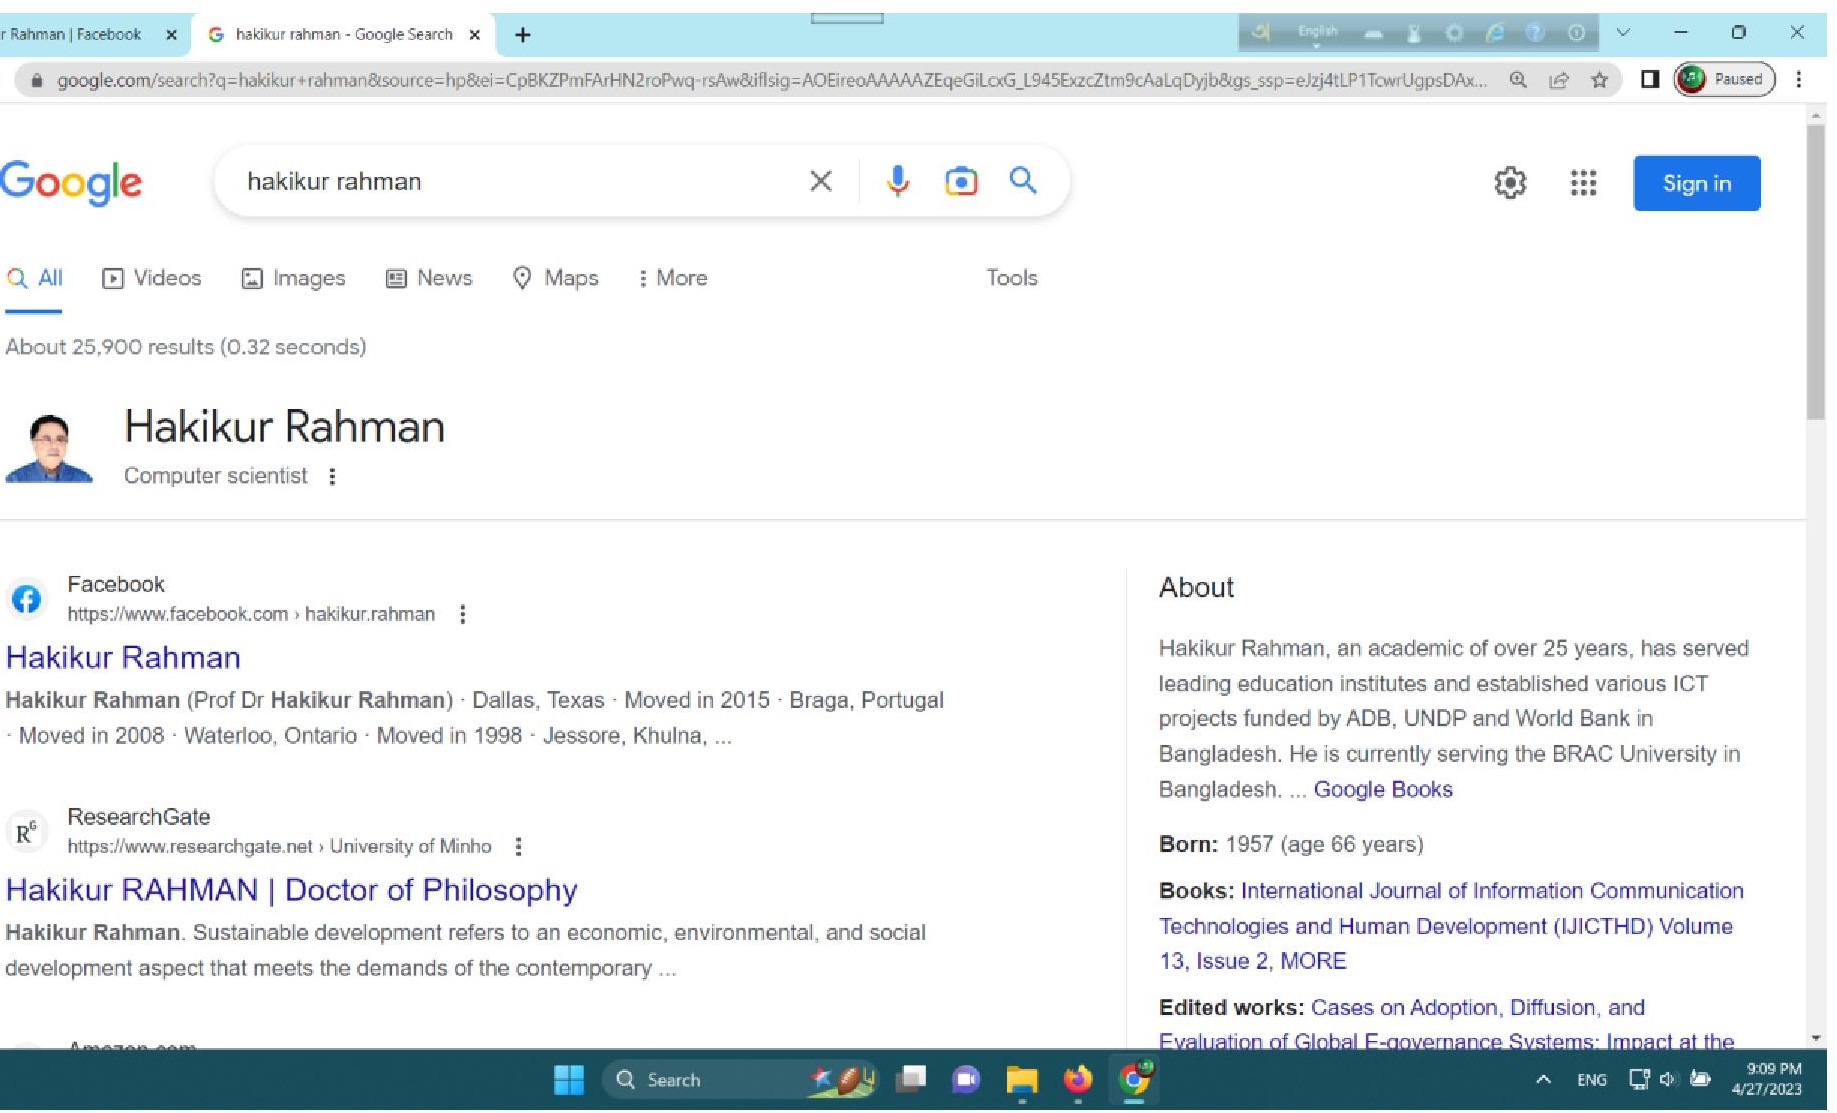Close the Facebook tab
The height and width of the screenshot is (1113, 1837).
click(x=171, y=35)
